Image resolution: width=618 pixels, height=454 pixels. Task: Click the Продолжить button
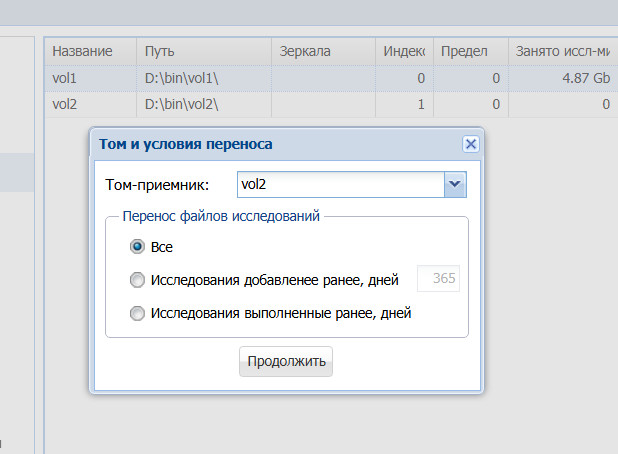coord(286,361)
